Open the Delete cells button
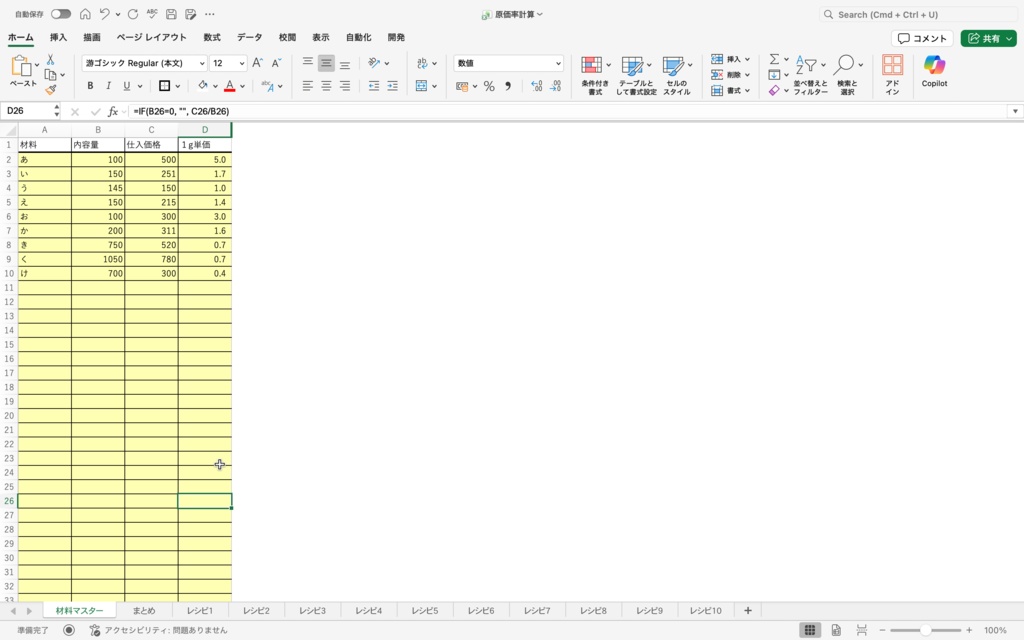This screenshot has height=640, width=1024. (730, 74)
